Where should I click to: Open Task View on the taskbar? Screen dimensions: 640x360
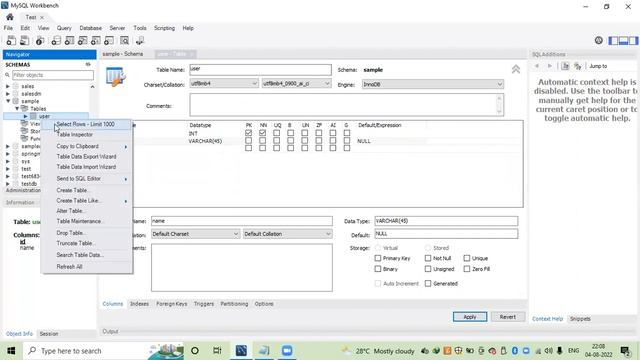tap(217, 351)
